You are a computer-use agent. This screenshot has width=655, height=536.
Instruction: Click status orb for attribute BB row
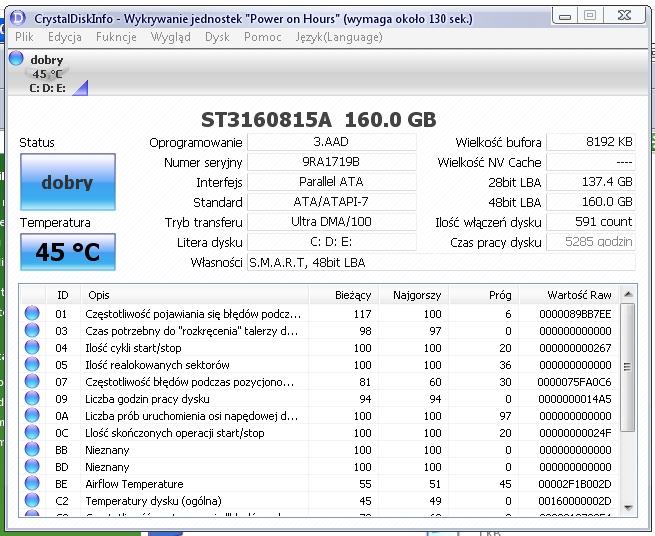coord(32,450)
